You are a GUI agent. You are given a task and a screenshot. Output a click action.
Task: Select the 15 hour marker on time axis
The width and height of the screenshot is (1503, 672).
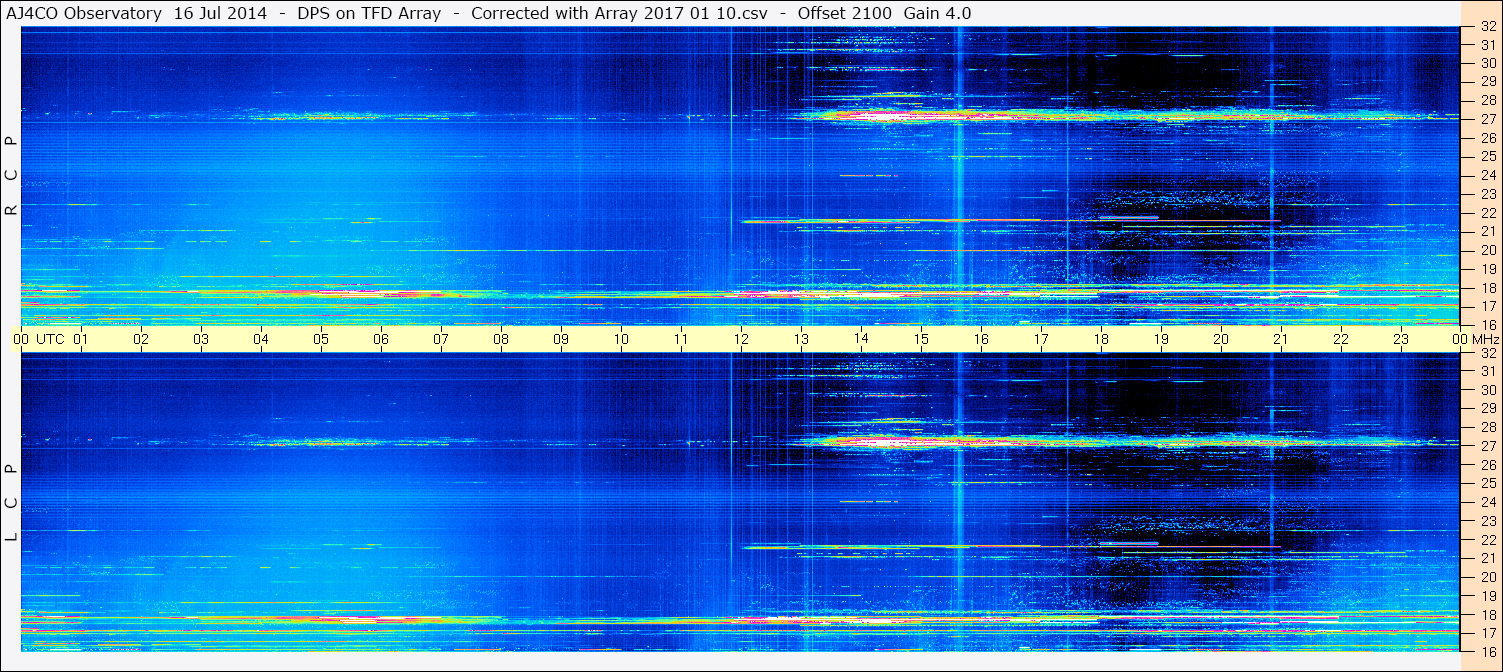pyautogui.click(x=921, y=339)
